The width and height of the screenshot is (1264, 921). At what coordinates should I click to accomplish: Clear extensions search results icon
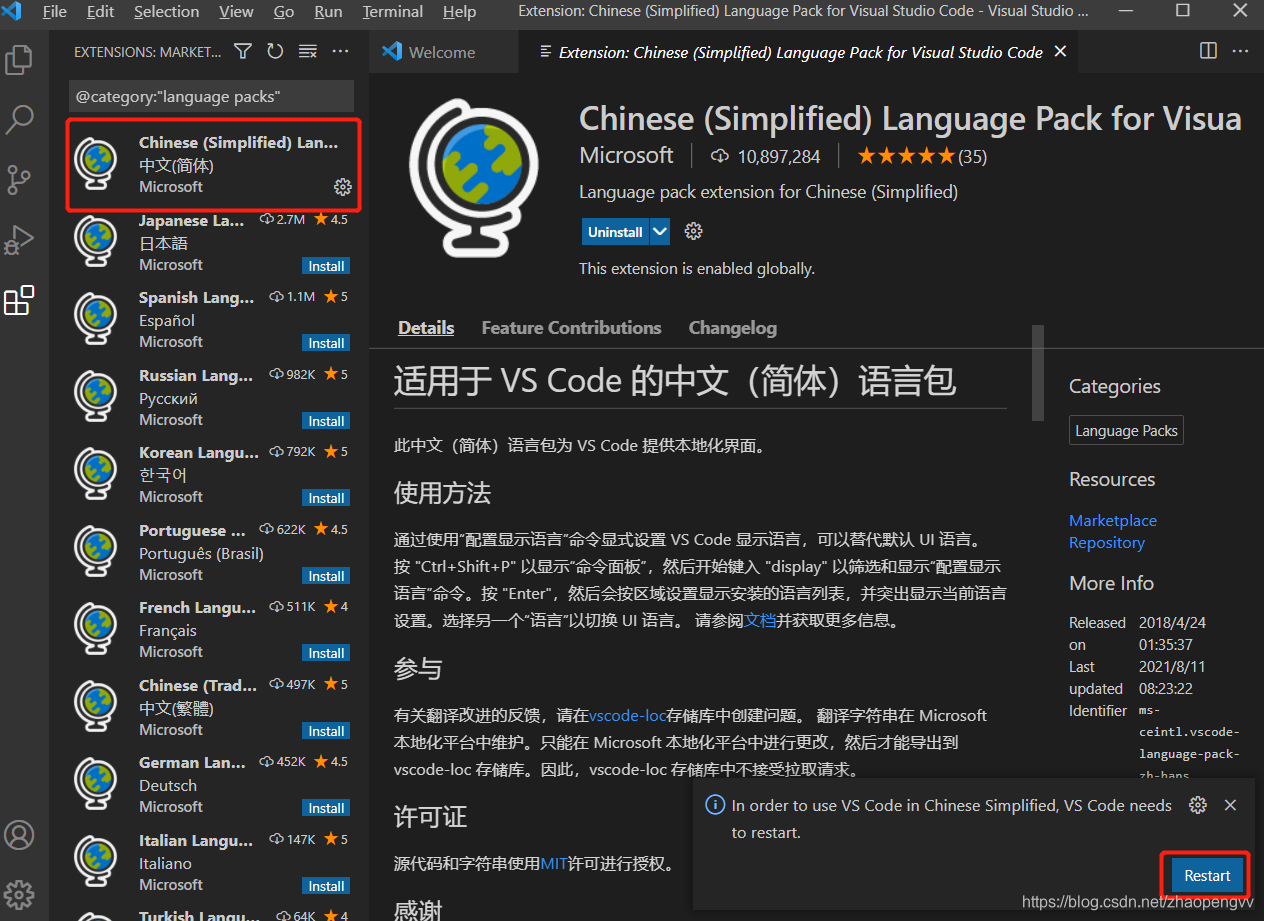pyautogui.click(x=308, y=51)
